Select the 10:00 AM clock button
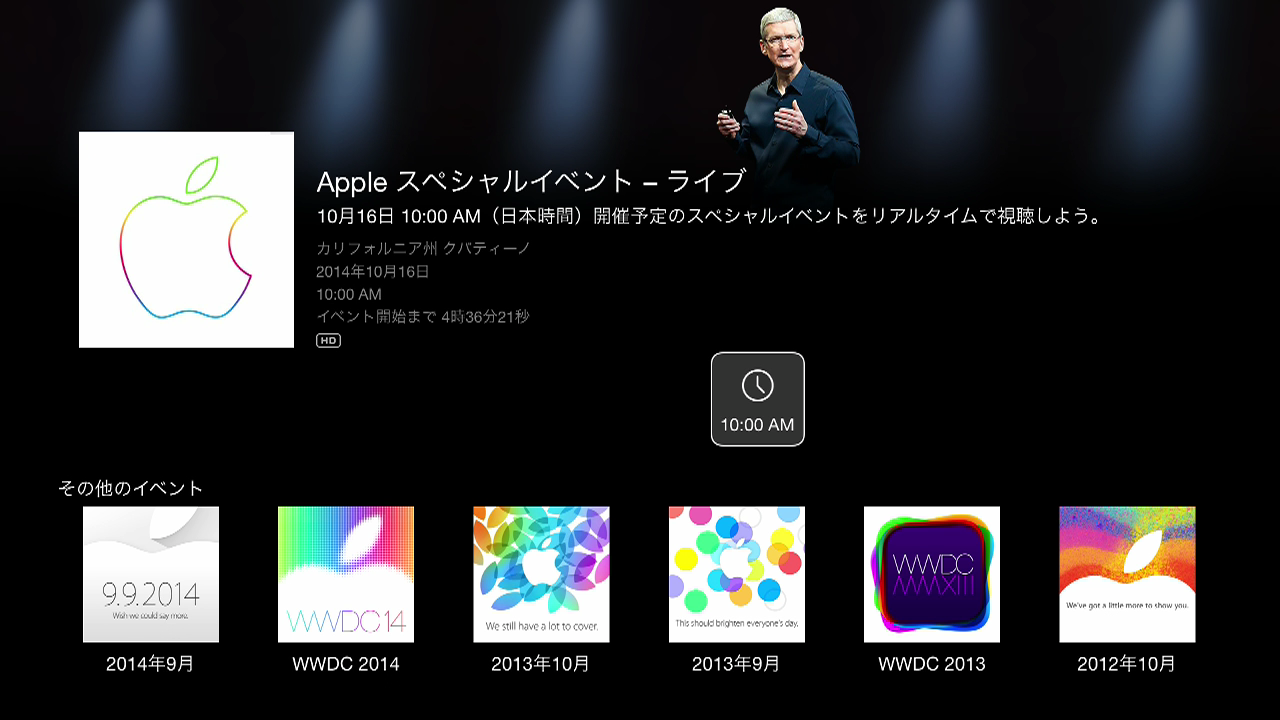Image resolution: width=1280 pixels, height=720 pixels. tap(757, 399)
